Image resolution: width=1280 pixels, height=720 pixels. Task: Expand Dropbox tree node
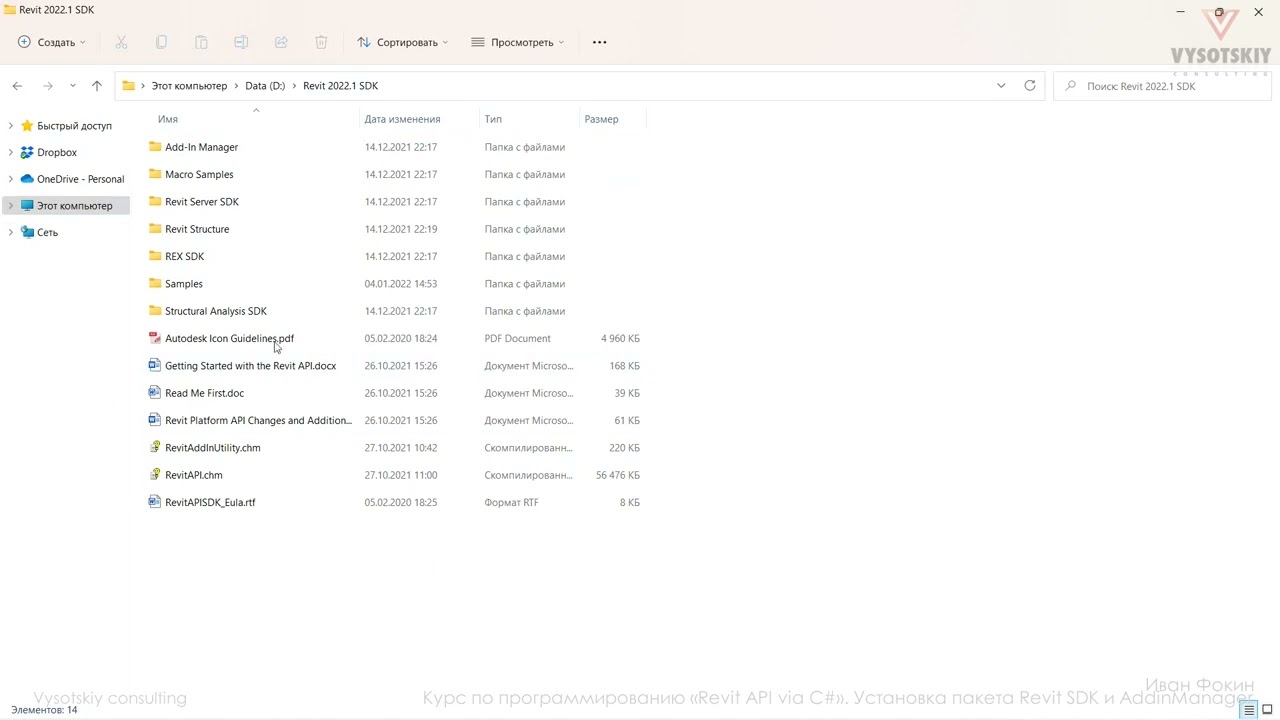(10, 152)
